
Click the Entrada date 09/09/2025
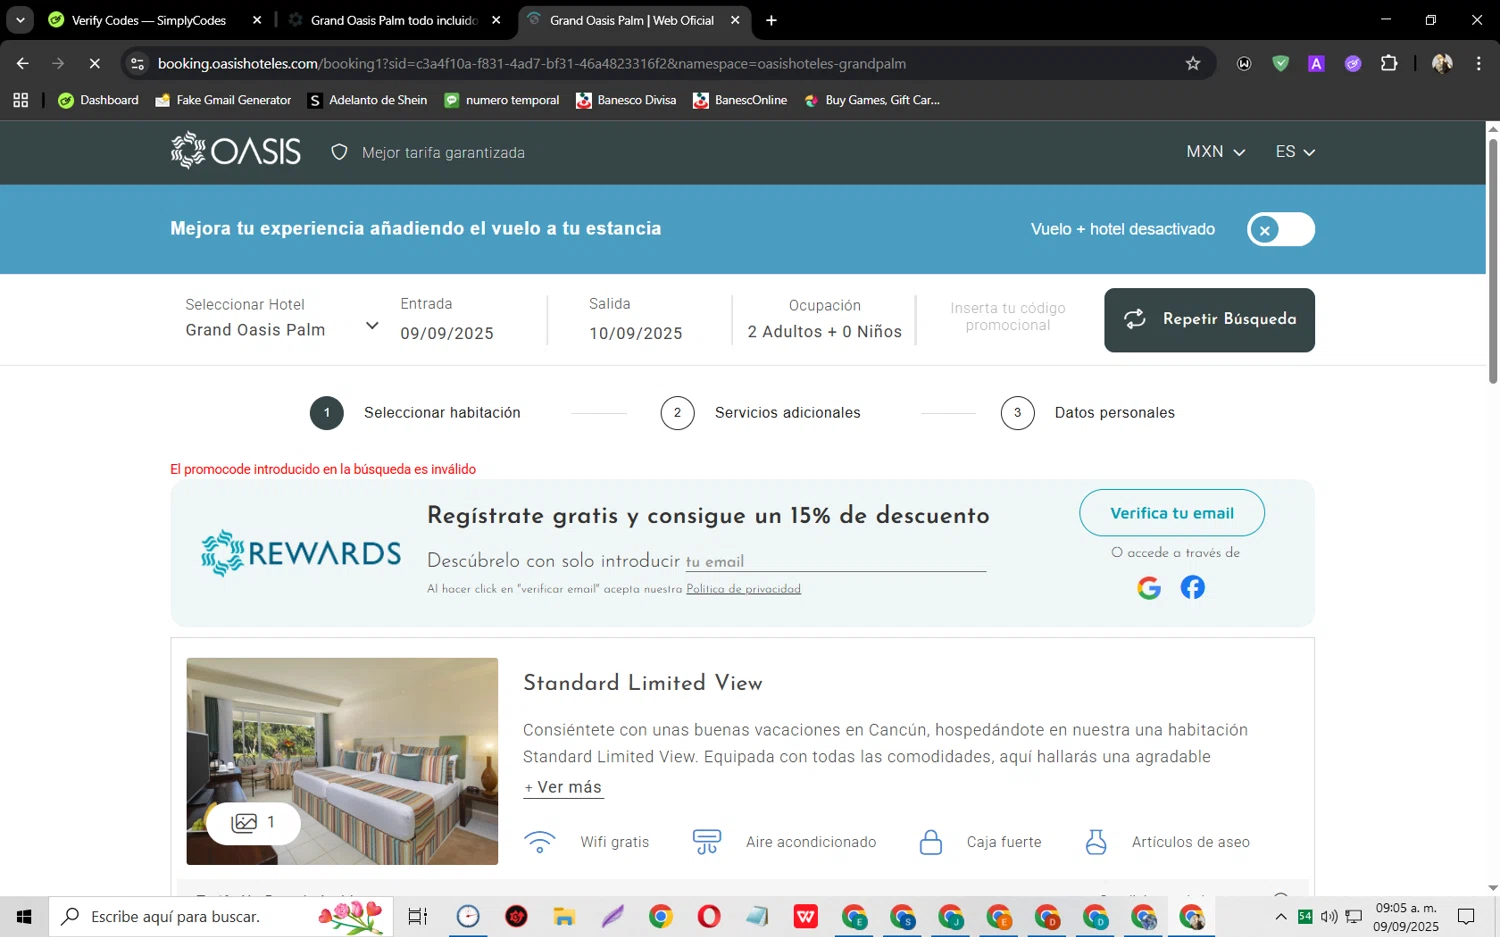447,333
